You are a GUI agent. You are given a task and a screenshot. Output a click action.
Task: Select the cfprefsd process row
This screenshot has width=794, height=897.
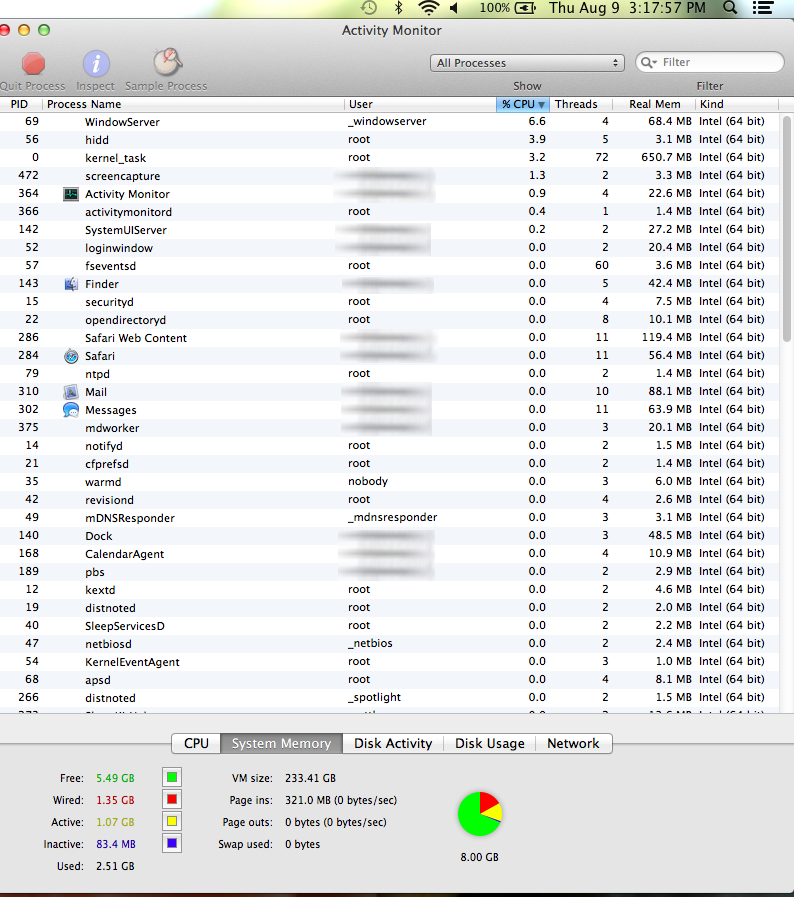pos(389,463)
